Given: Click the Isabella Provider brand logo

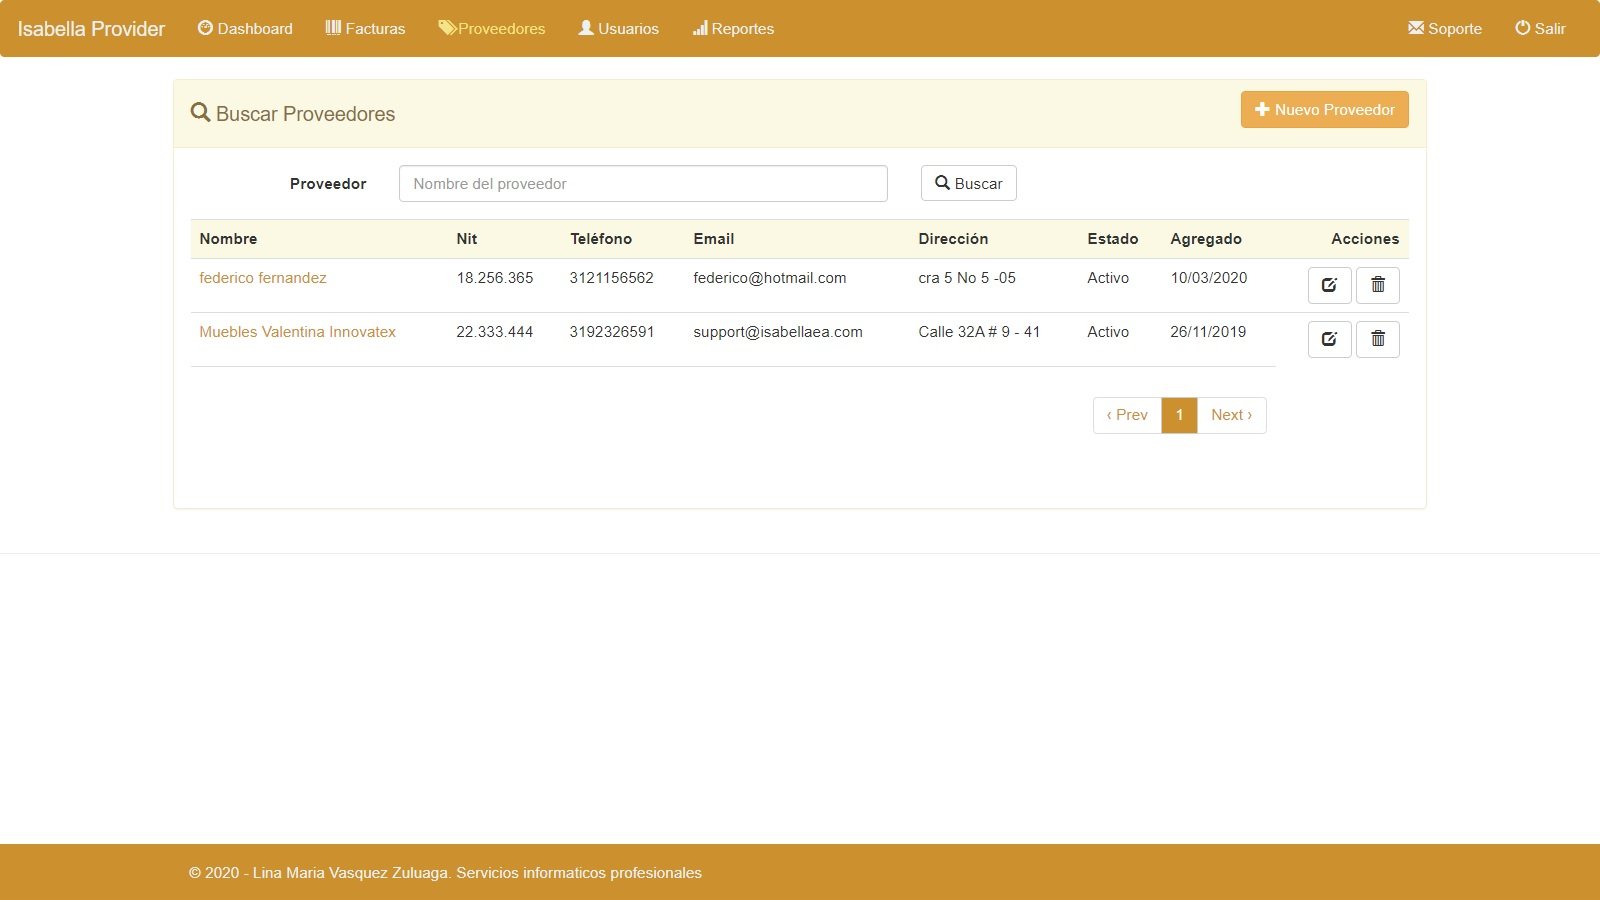Looking at the screenshot, I should pyautogui.click(x=91, y=28).
